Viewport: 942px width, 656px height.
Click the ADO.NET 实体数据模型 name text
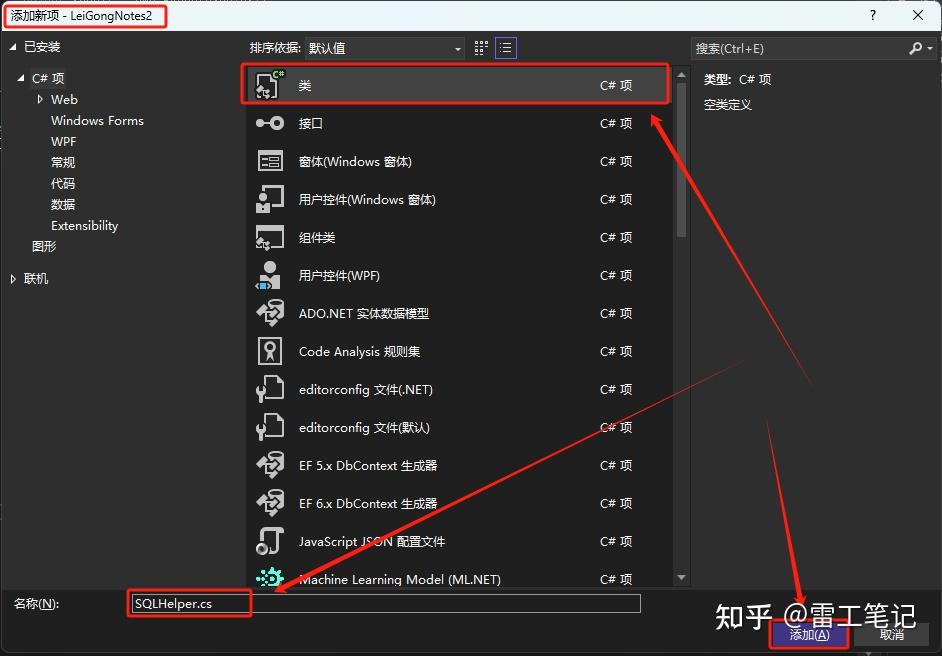[x=363, y=313]
